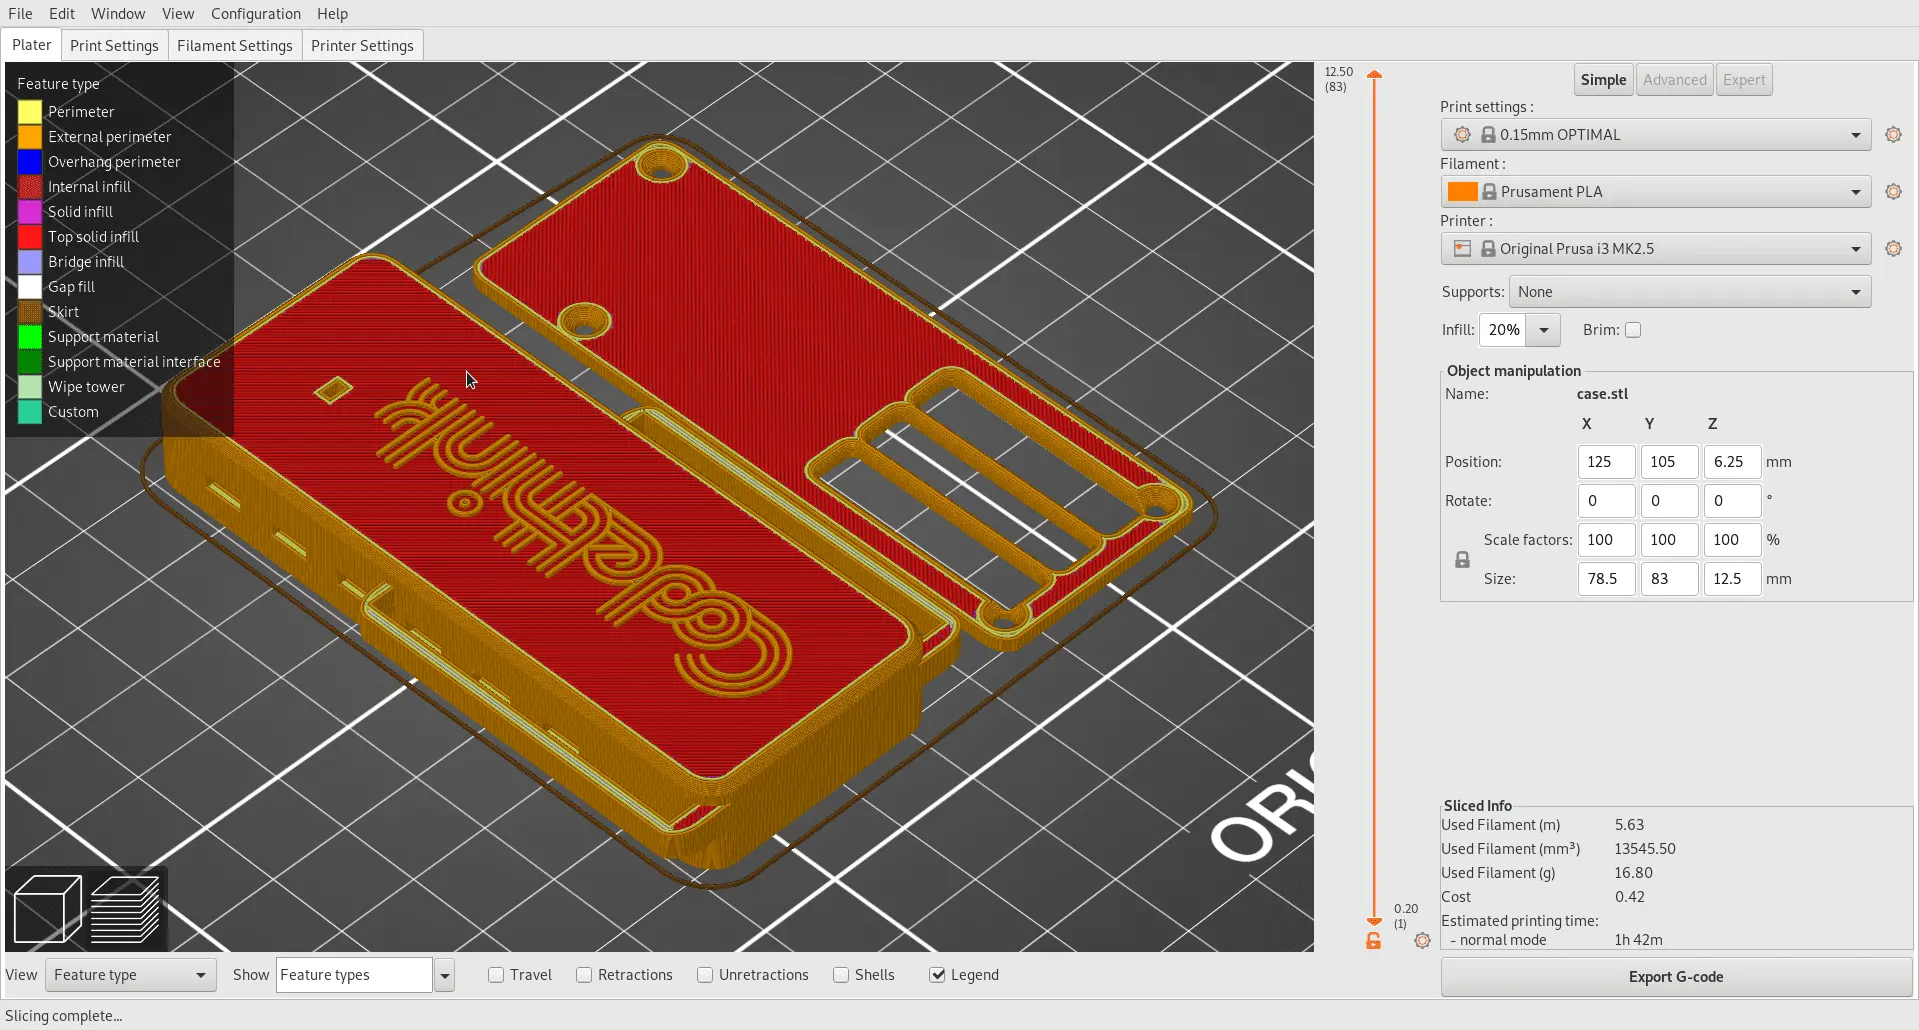Enable the Travel checkbox

pos(496,975)
